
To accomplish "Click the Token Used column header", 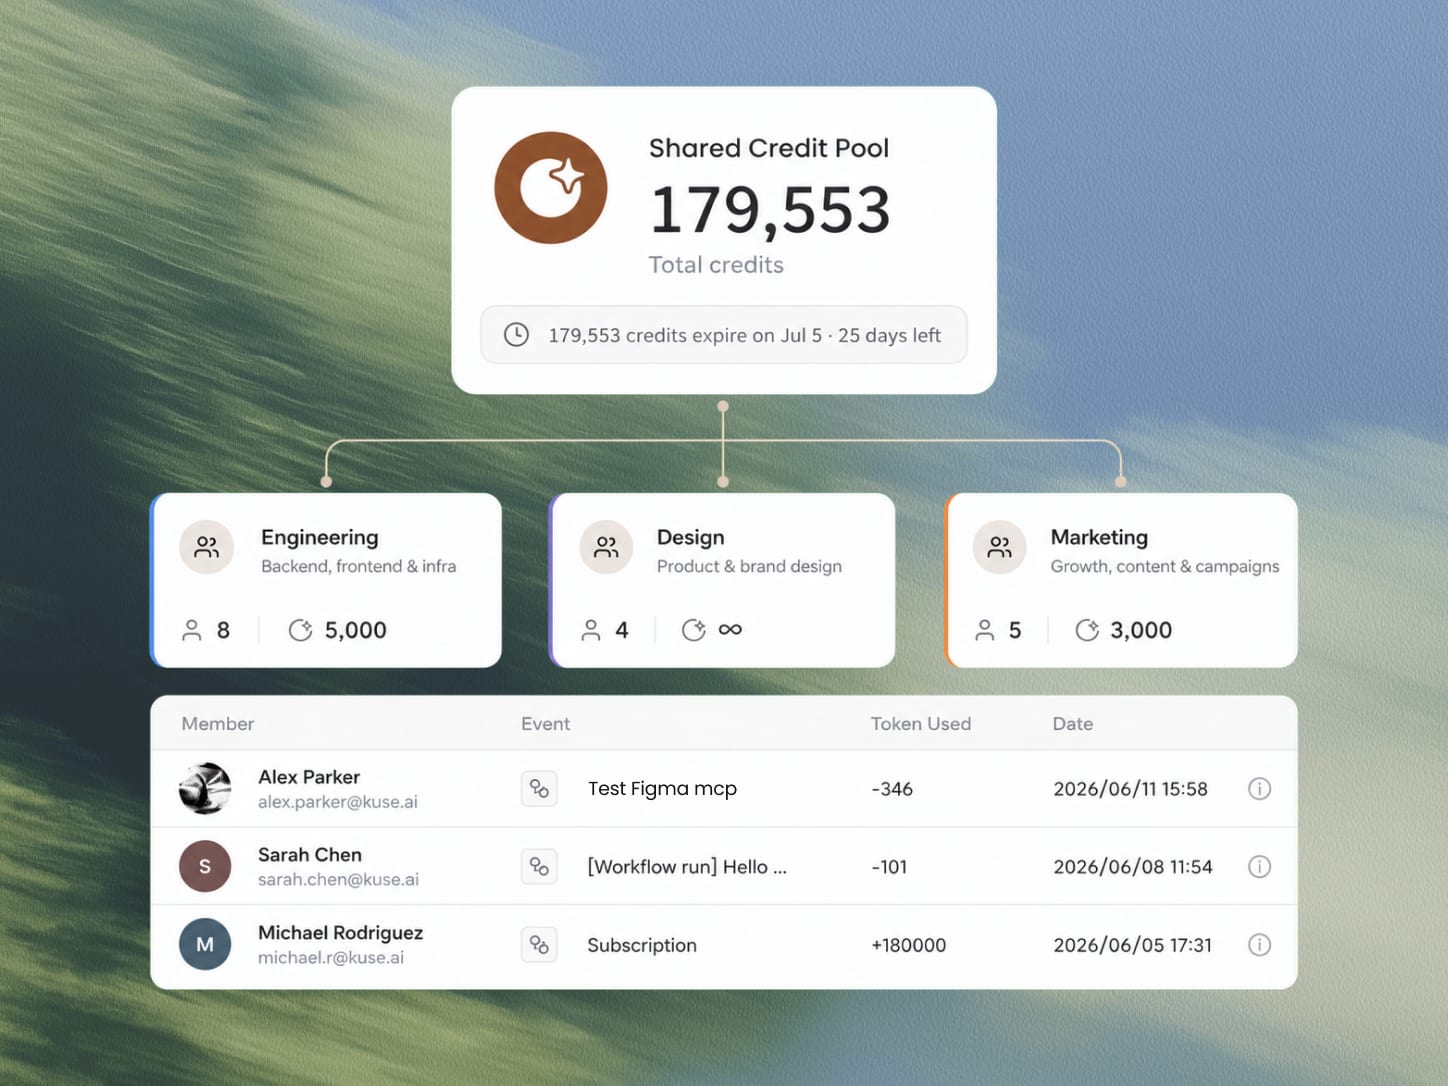I will 921,723.
